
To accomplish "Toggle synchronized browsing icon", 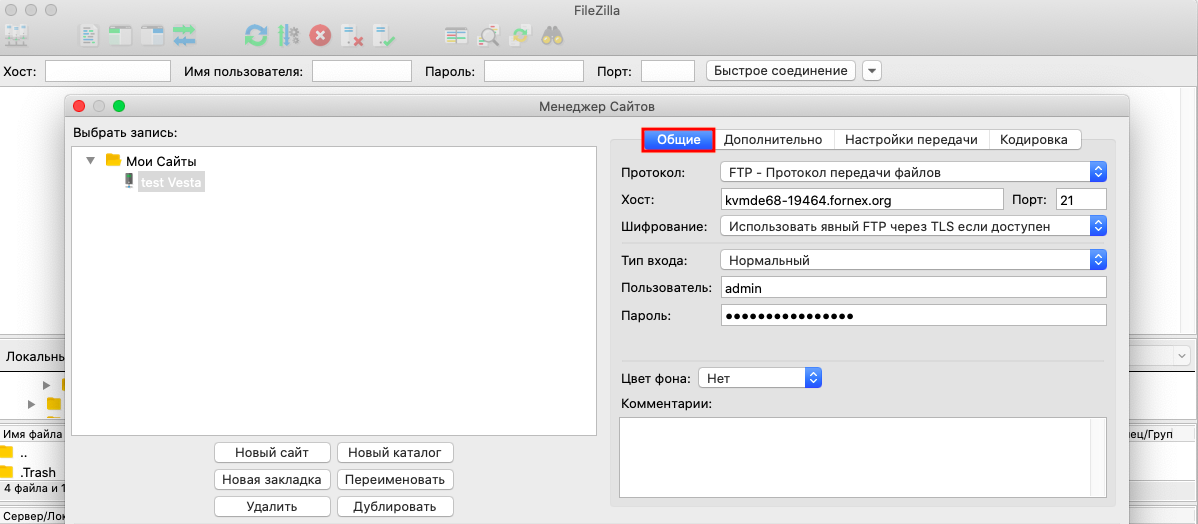I will pyautogui.click(x=520, y=35).
